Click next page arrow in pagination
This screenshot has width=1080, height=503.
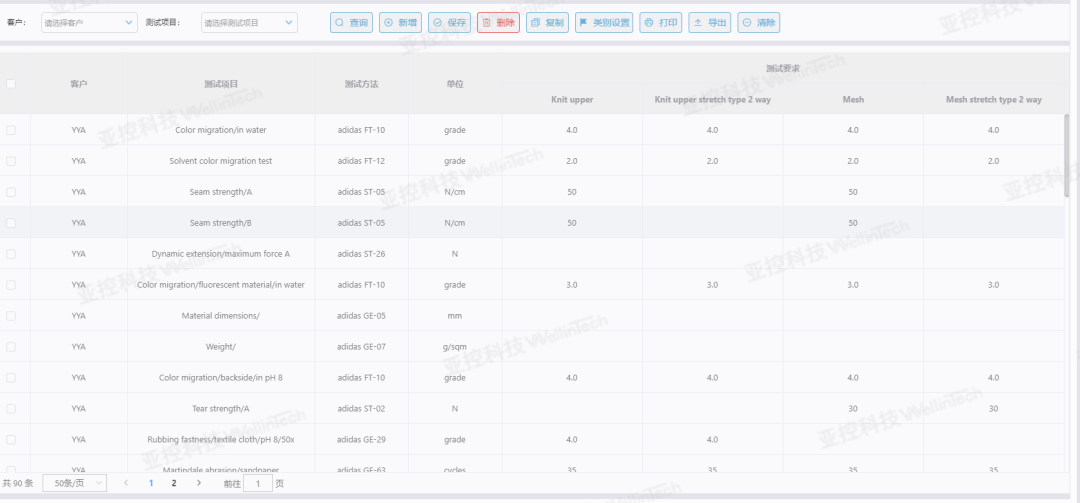(x=198, y=483)
